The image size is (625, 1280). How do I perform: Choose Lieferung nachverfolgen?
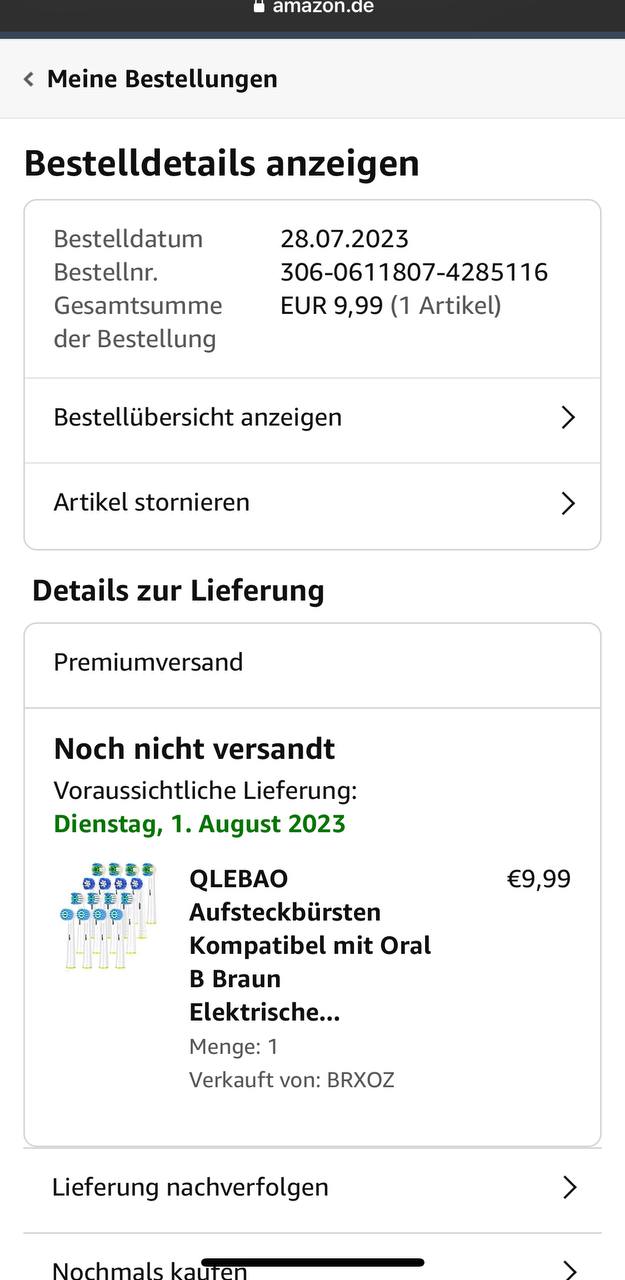pyautogui.click(x=190, y=1187)
